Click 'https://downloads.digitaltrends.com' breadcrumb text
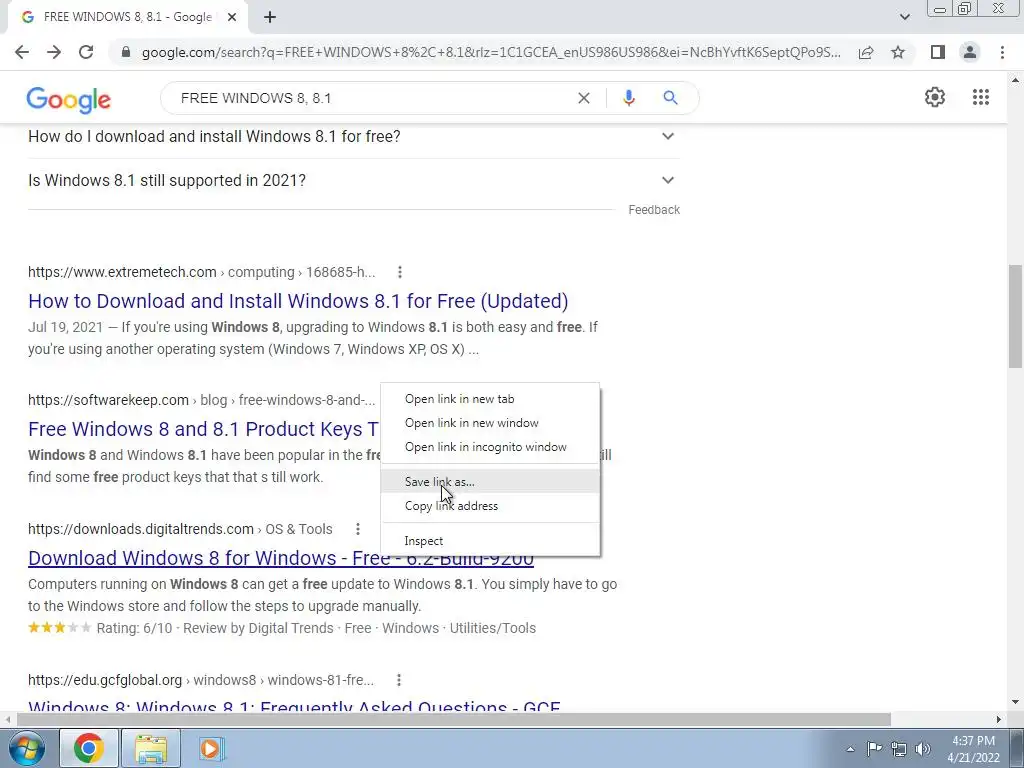 click(x=141, y=529)
